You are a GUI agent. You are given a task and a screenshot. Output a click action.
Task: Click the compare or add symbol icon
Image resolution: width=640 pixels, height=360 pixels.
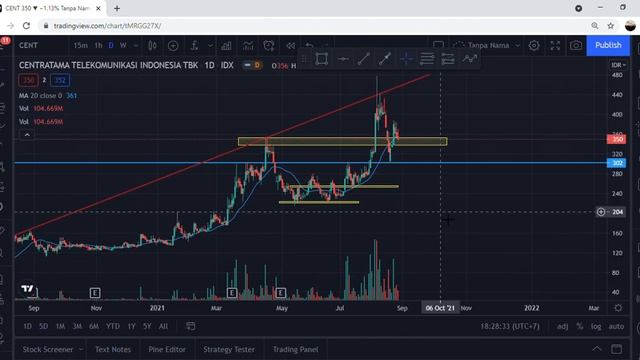click(173, 46)
